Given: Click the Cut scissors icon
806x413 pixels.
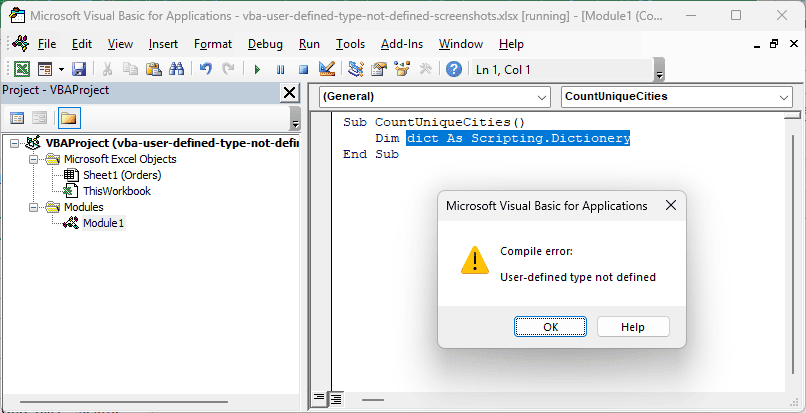Looking at the screenshot, I should 107,69.
